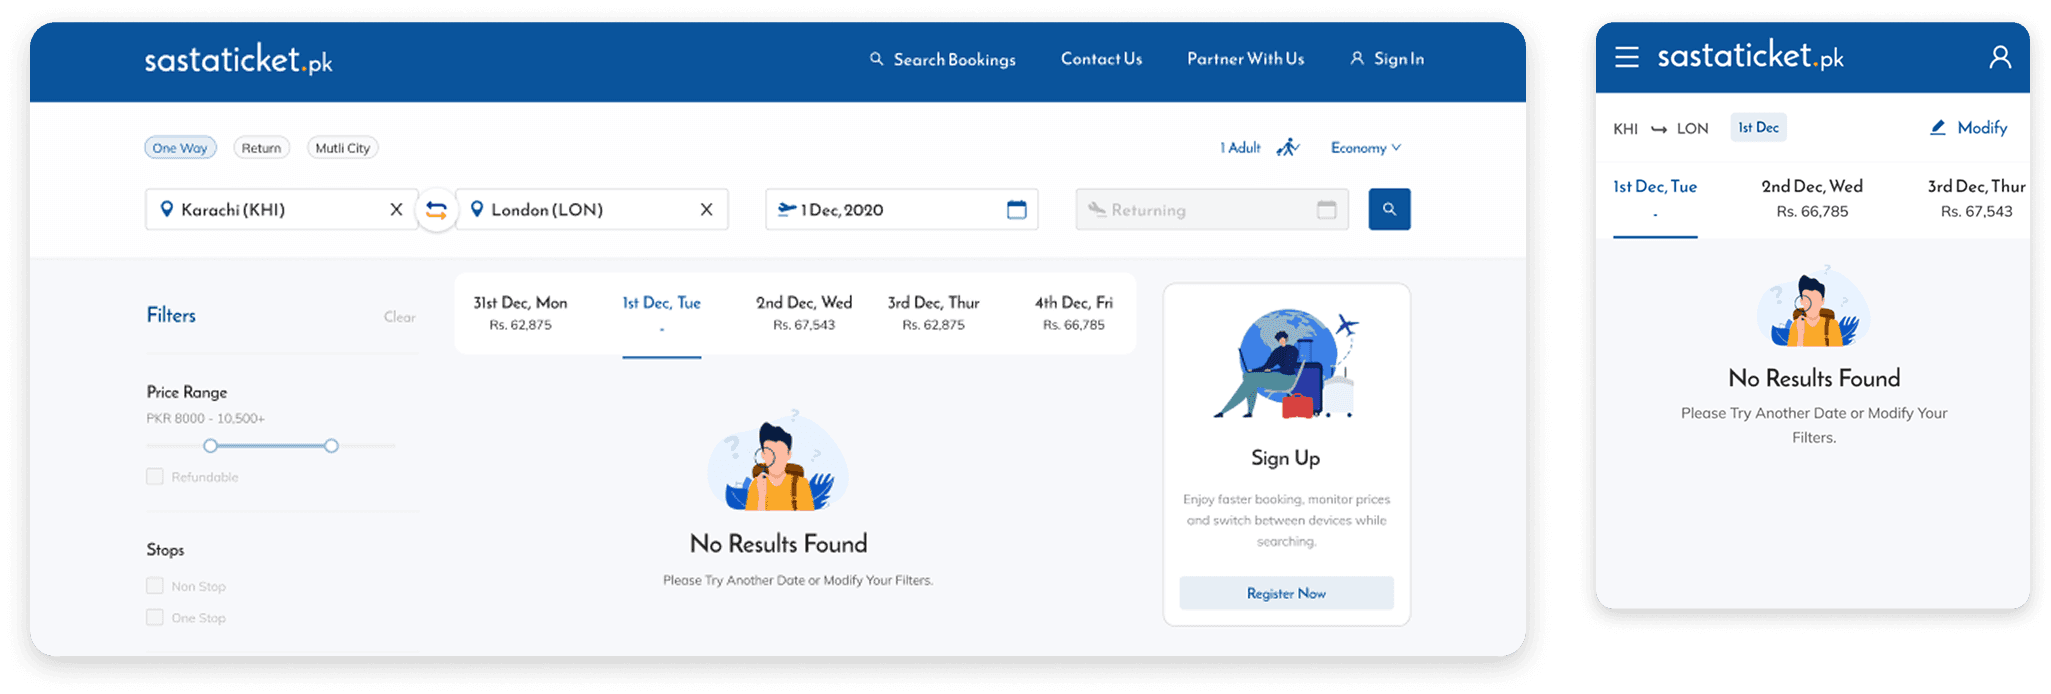Click the minimum price slider handle

click(210, 446)
